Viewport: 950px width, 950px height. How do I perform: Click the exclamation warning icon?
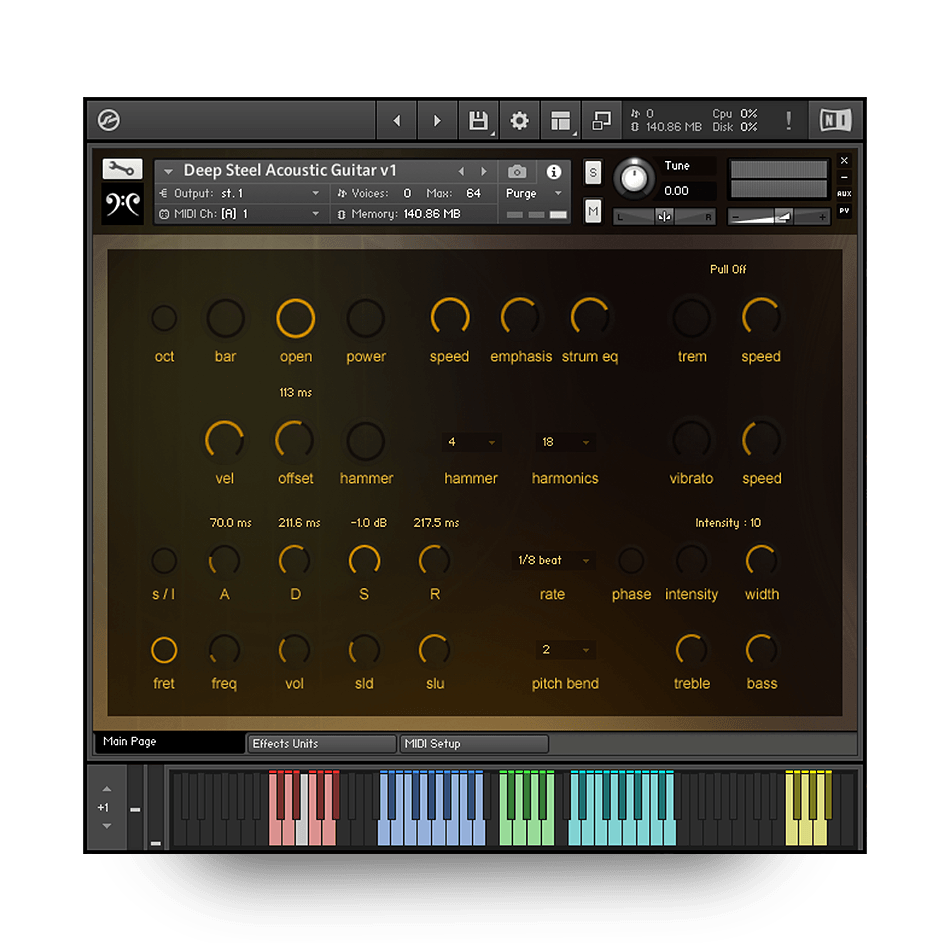click(x=788, y=121)
